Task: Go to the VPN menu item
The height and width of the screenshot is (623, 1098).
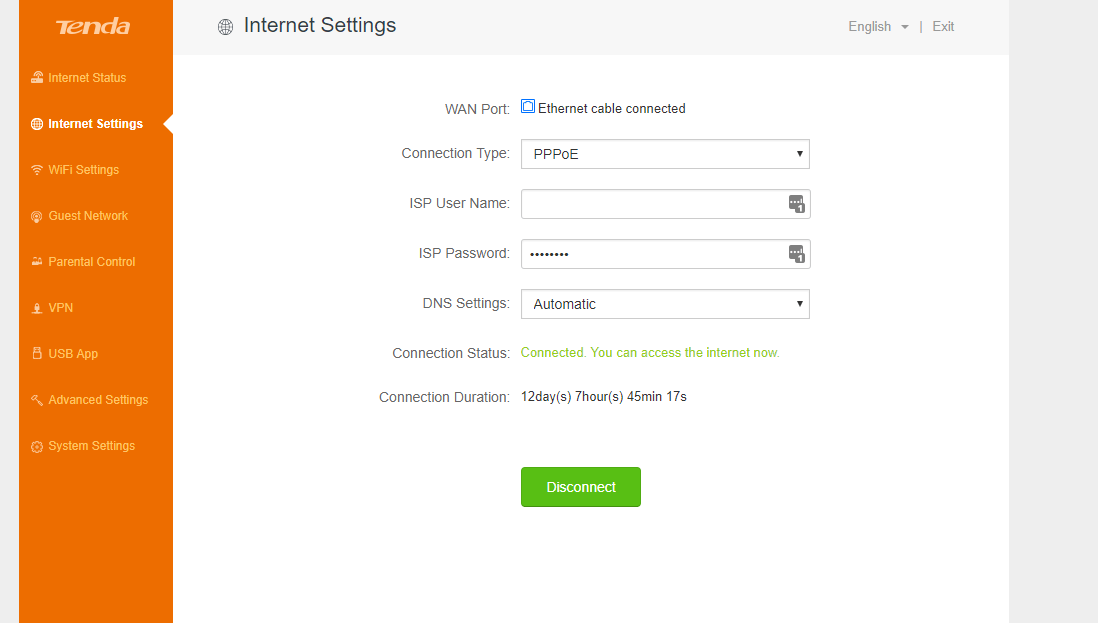Action: pyautogui.click(x=61, y=308)
